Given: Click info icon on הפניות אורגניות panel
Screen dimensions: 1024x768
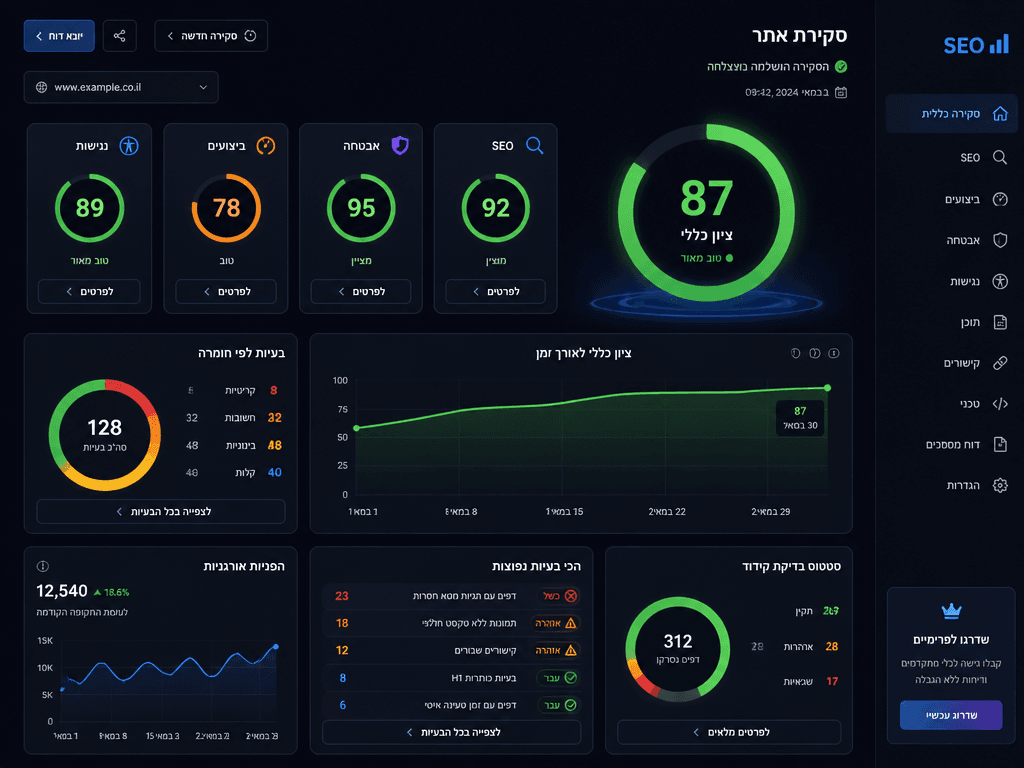Looking at the screenshot, I should pyautogui.click(x=42, y=566).
